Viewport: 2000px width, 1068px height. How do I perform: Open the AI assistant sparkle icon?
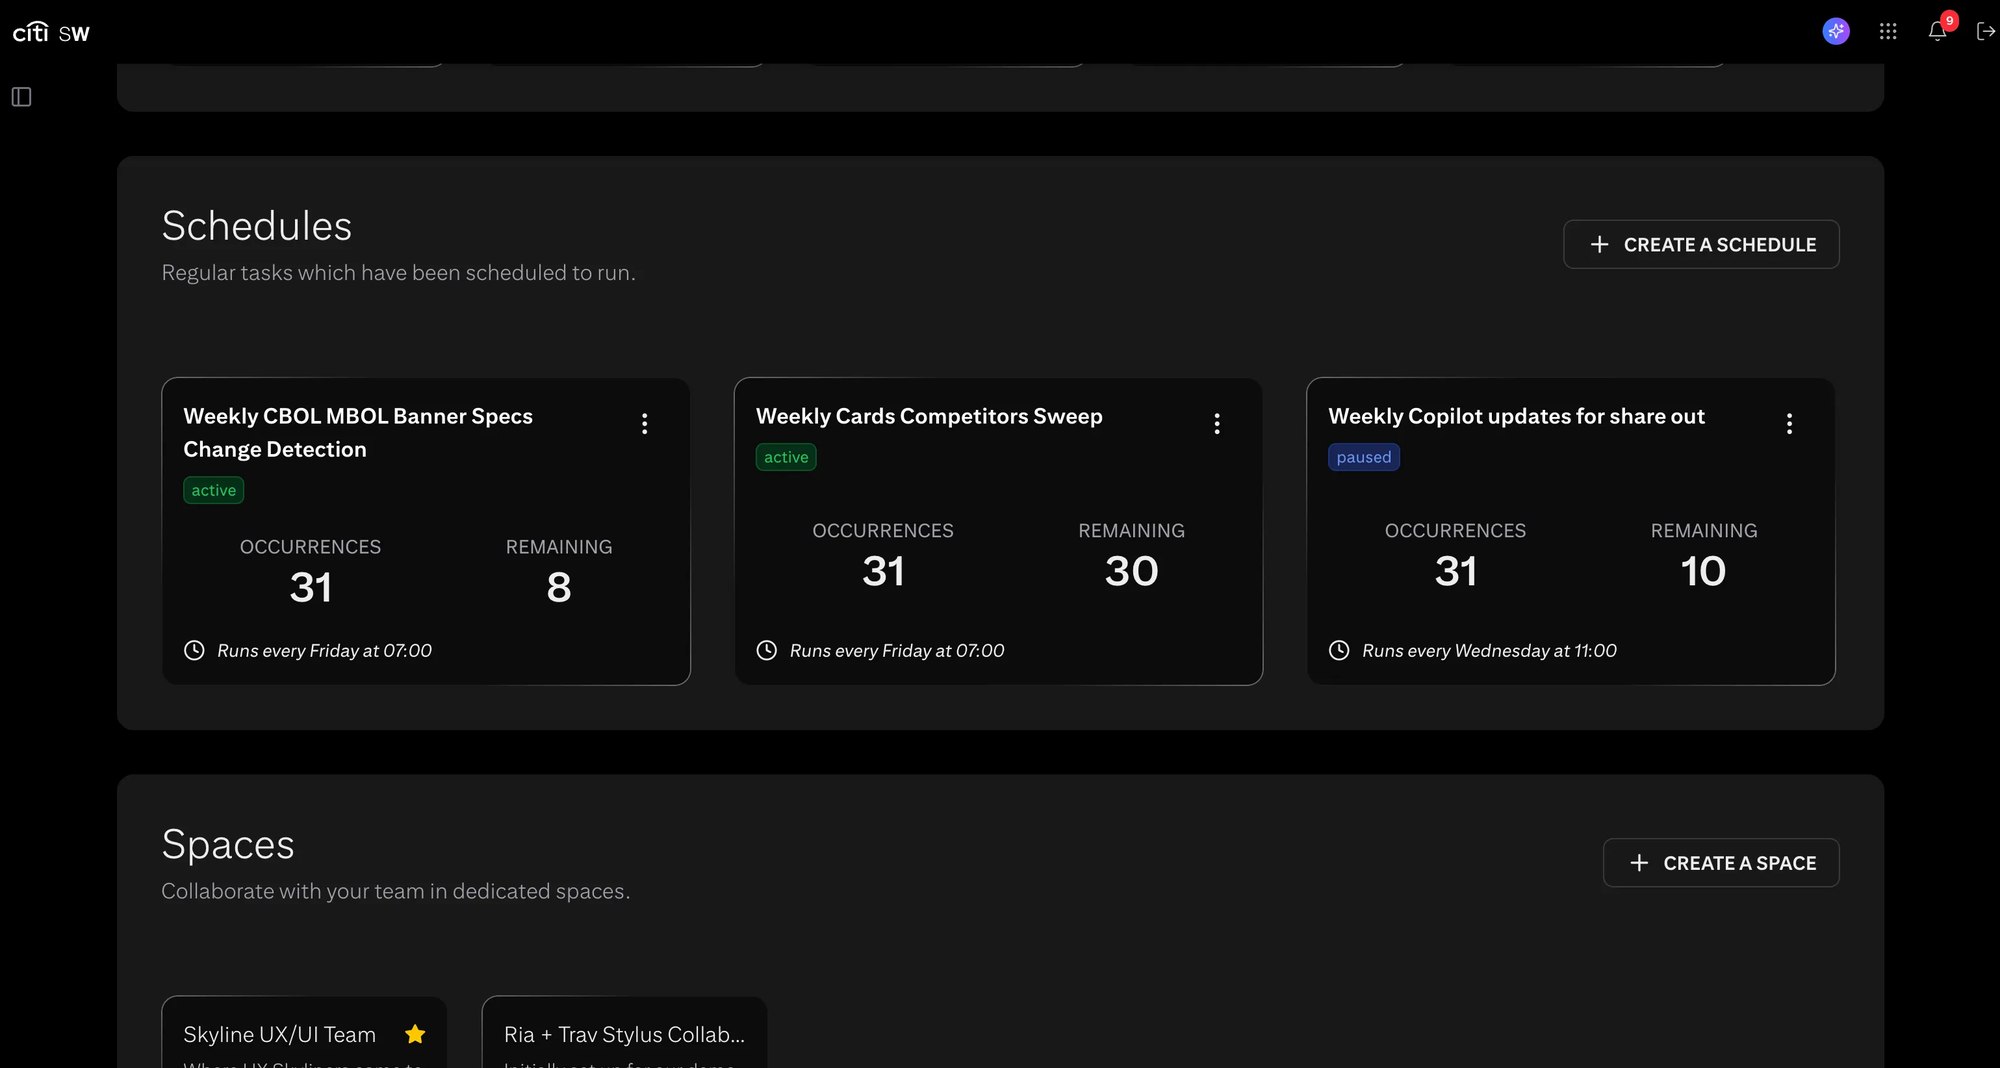[x=1836, y=32]
